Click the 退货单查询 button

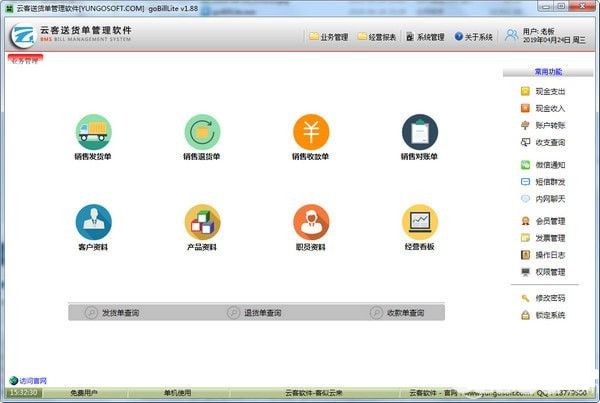pyautogui.click(x=254, y=313)
